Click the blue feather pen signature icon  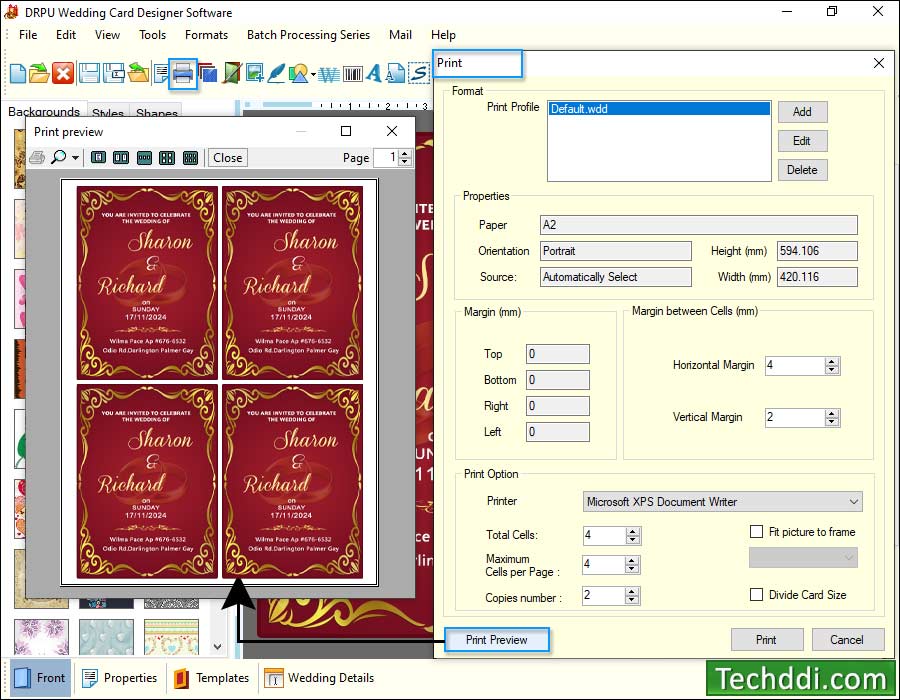(x=276, y=73)
